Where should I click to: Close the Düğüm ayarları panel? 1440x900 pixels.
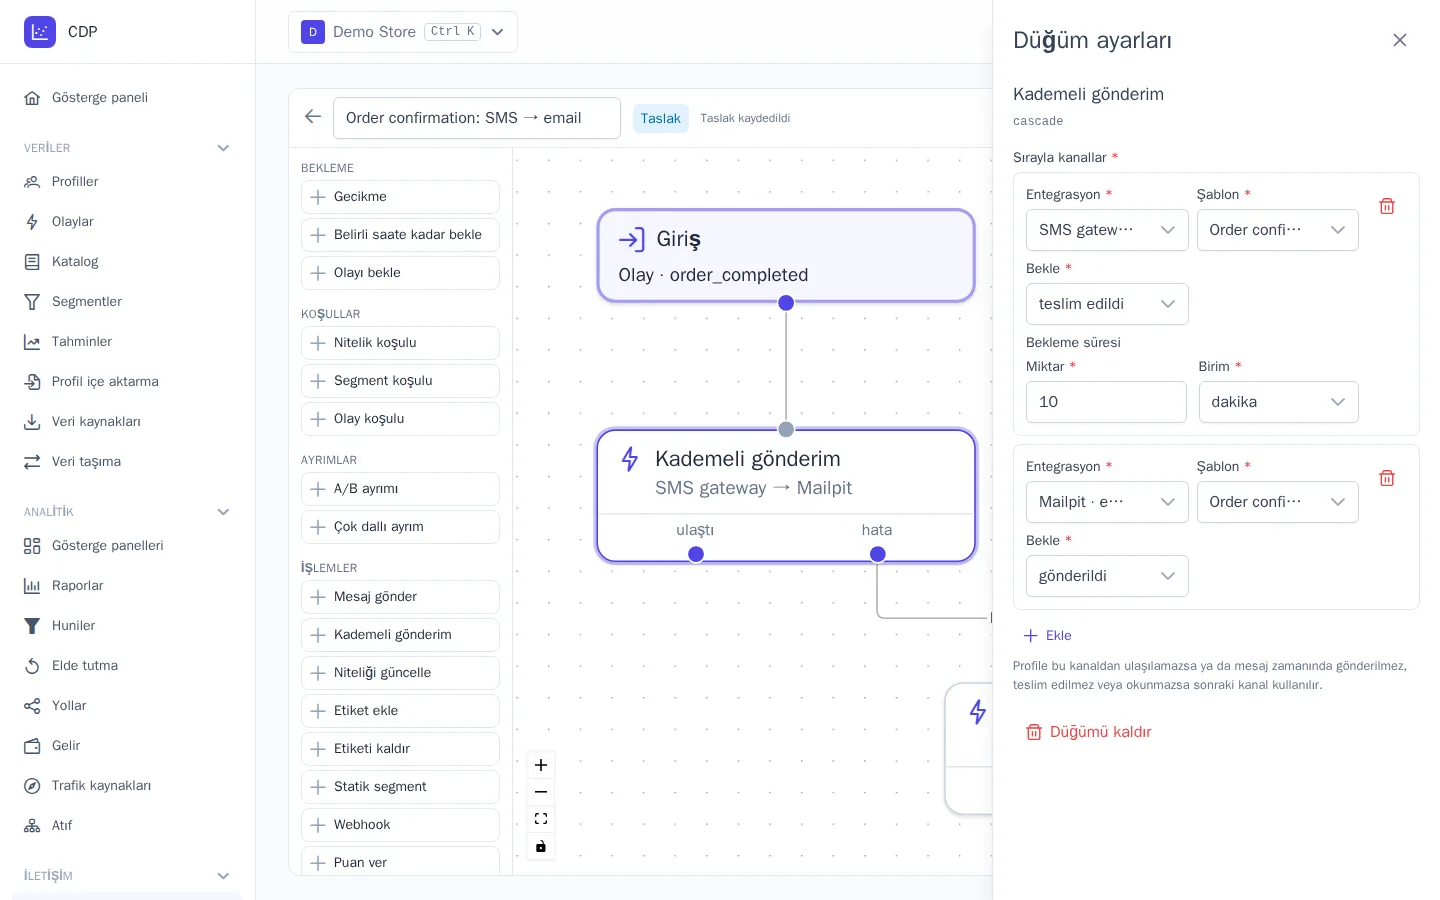point(1400,40)
